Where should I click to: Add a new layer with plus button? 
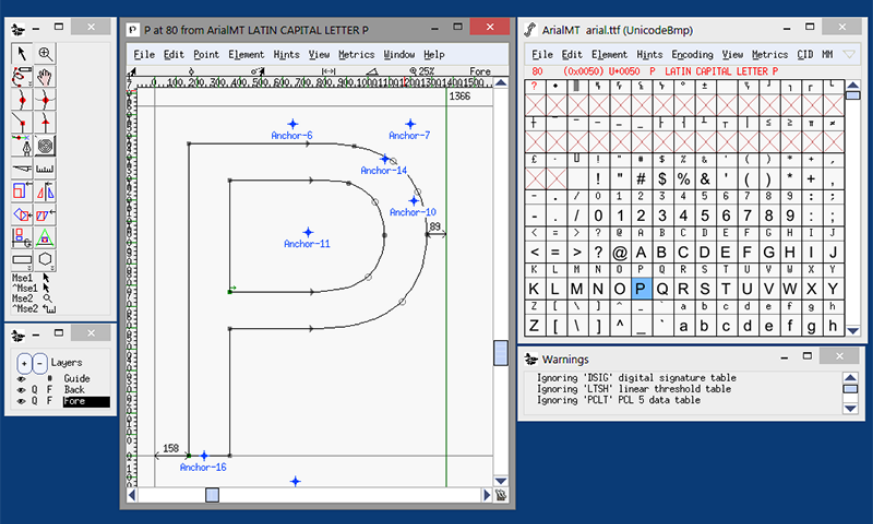tap(24, 364)
